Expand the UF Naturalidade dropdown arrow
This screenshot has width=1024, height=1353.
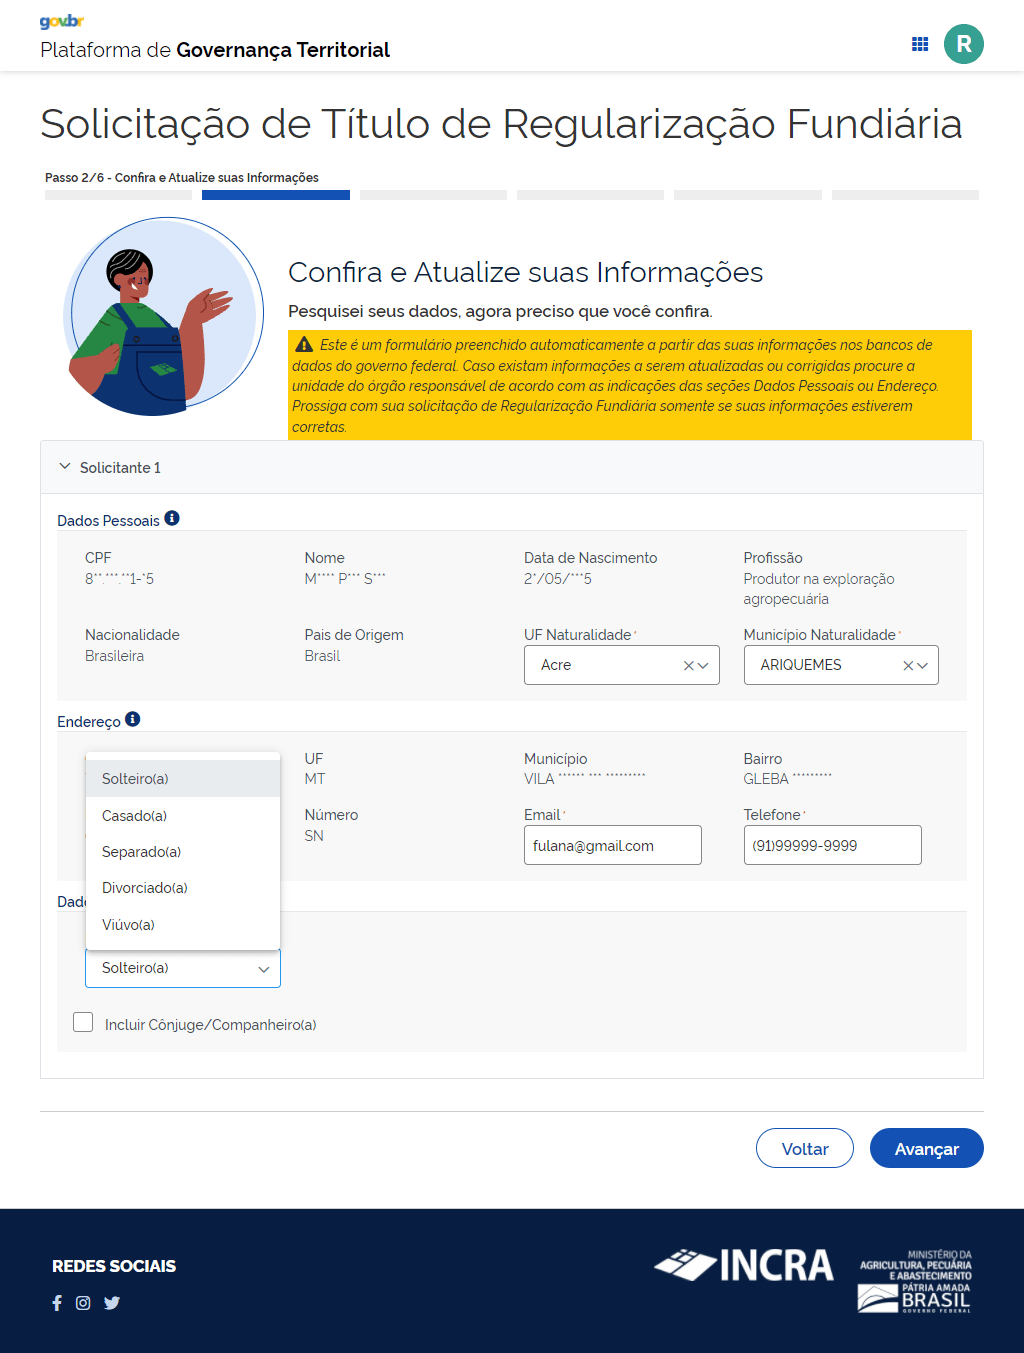point(703,666)
